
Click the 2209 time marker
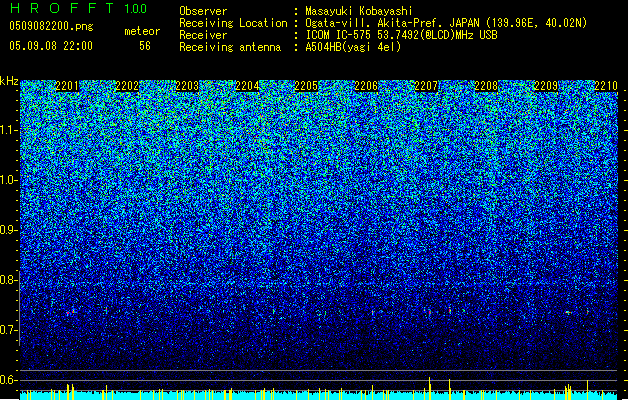click(546, 86)
